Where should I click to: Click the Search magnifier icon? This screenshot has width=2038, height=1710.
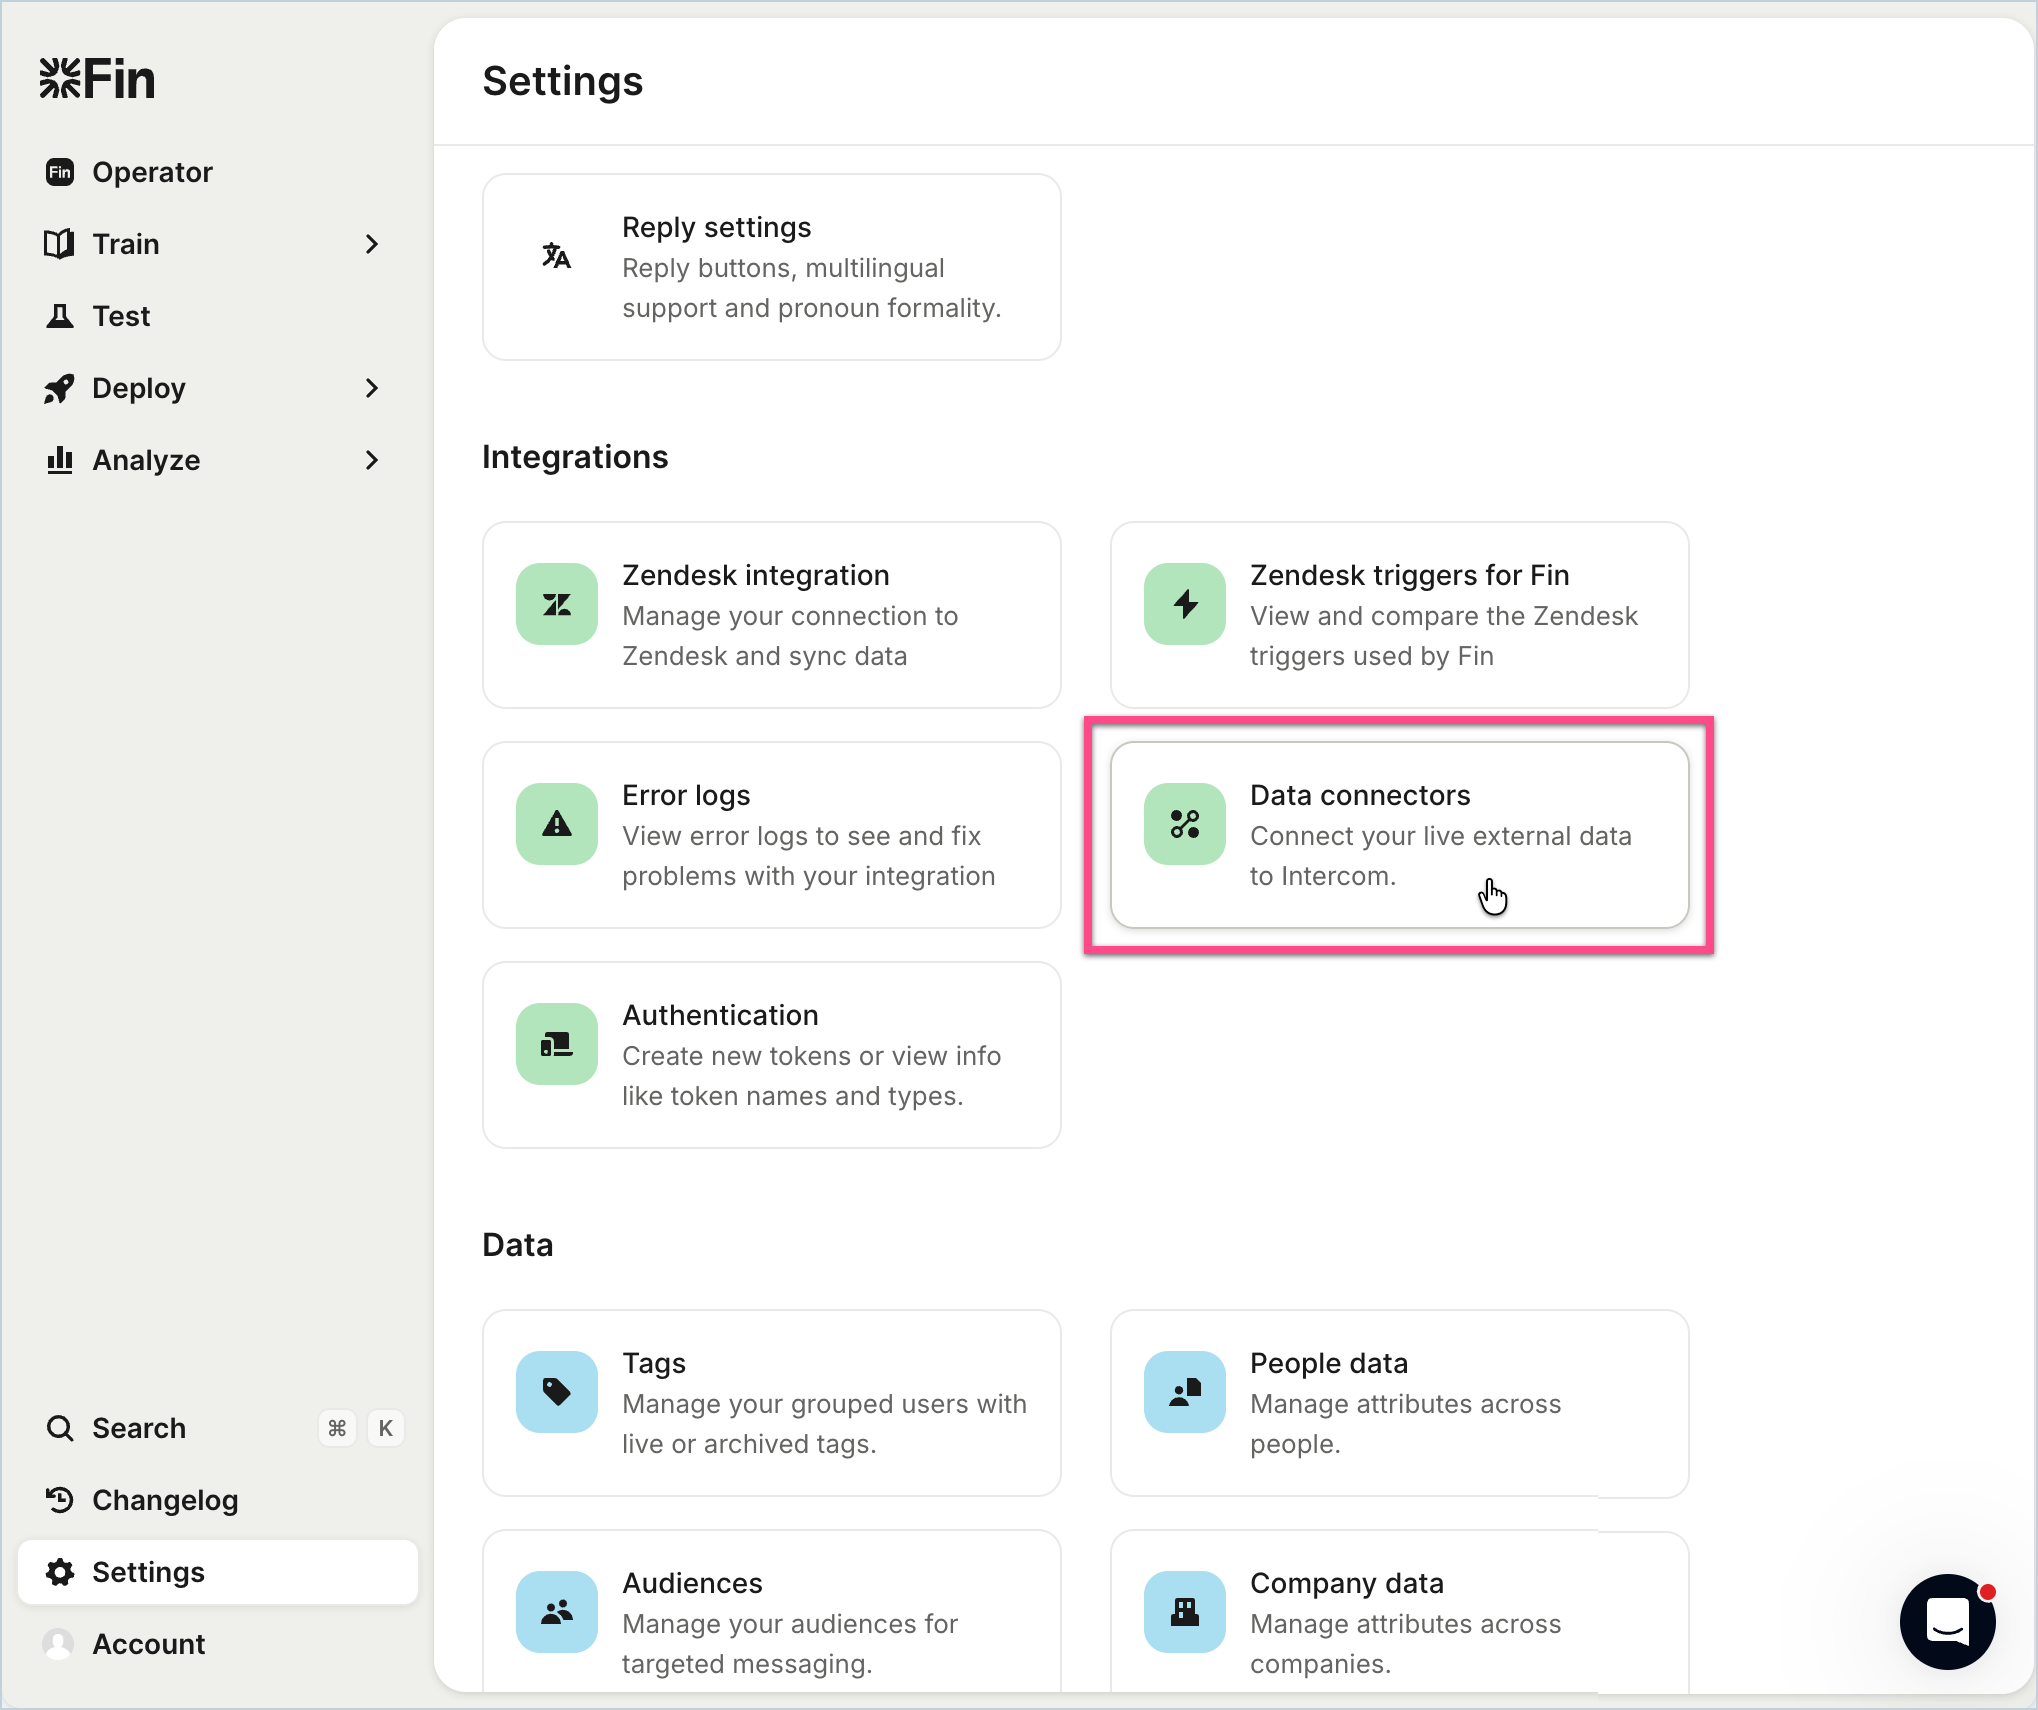point(60,1428)
